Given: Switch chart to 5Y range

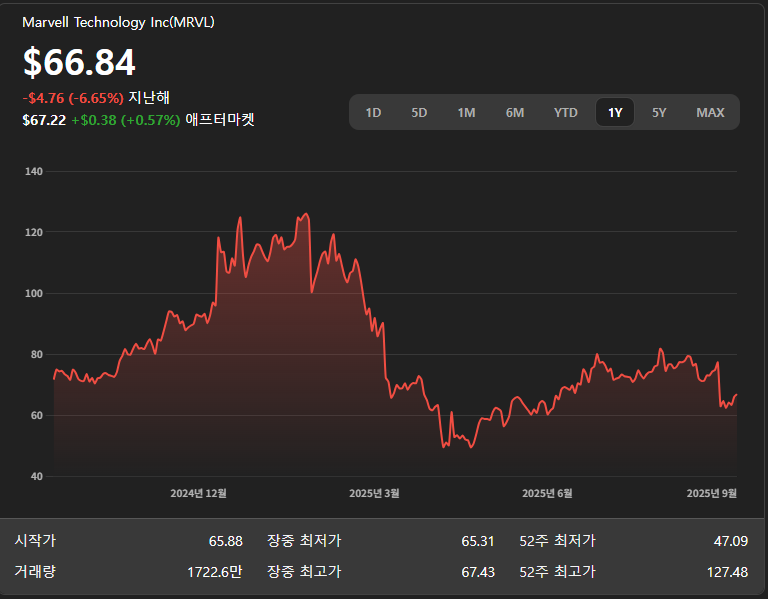Looking at the screenshot, I should (x=659, y=113).
